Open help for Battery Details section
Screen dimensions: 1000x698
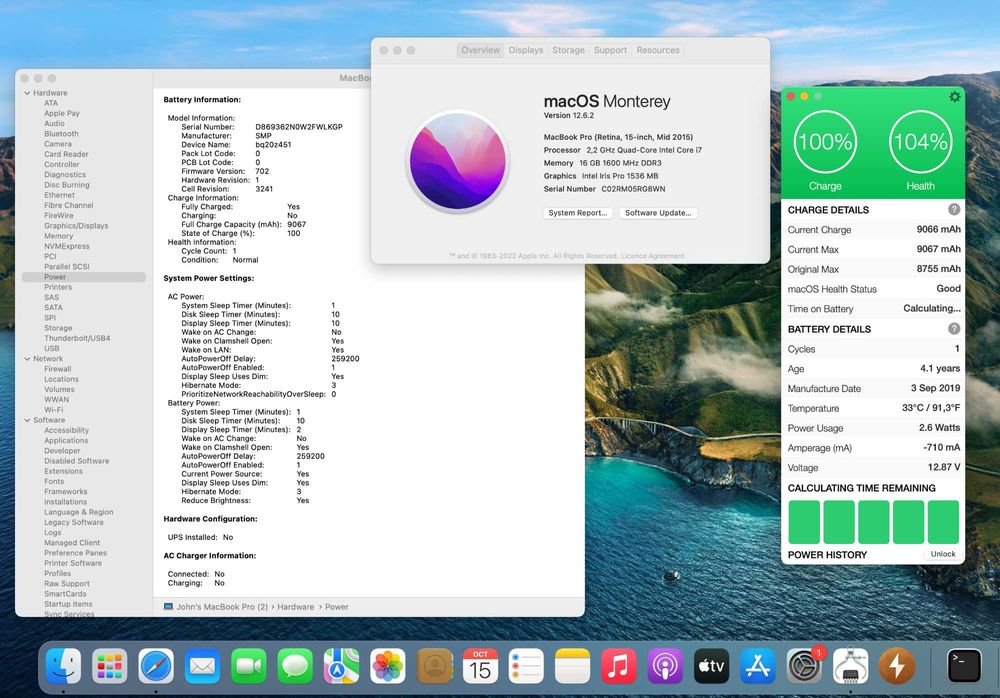(x=954, y=329)
